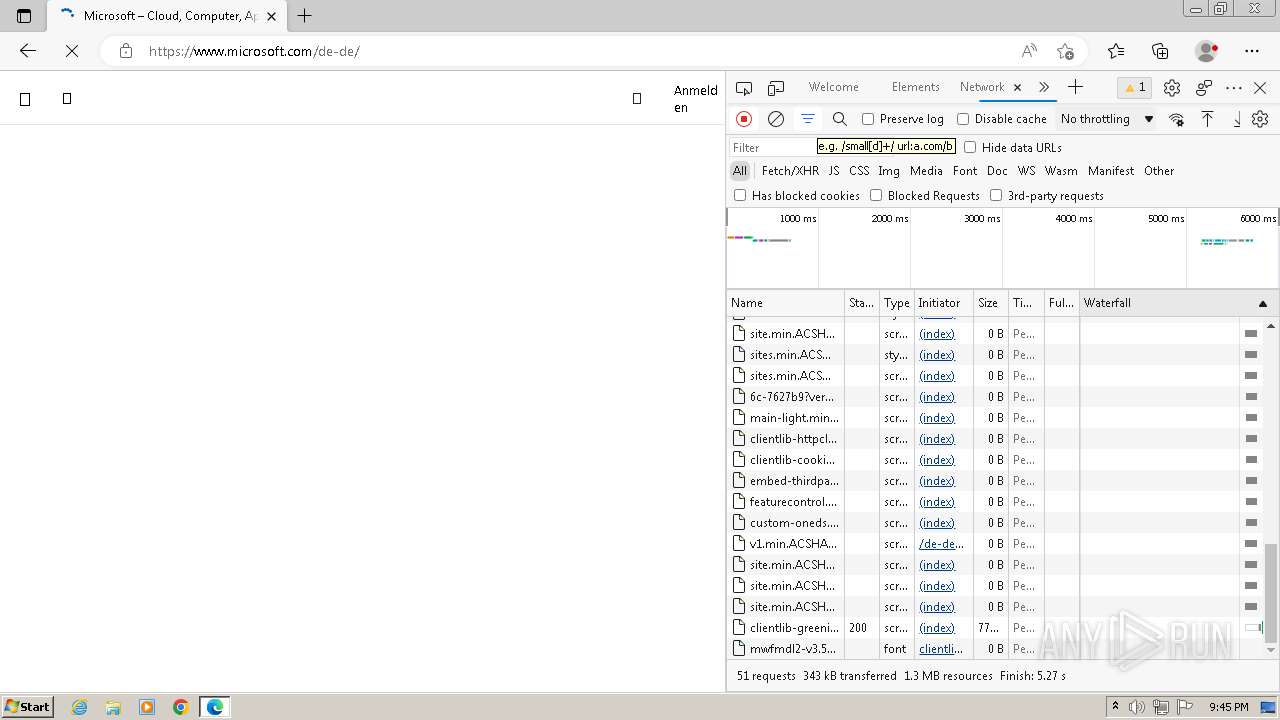The width and height of the screenshot is (1280, 720).
Task: Sort requests by Size column header
Action: tap(991, 303)
